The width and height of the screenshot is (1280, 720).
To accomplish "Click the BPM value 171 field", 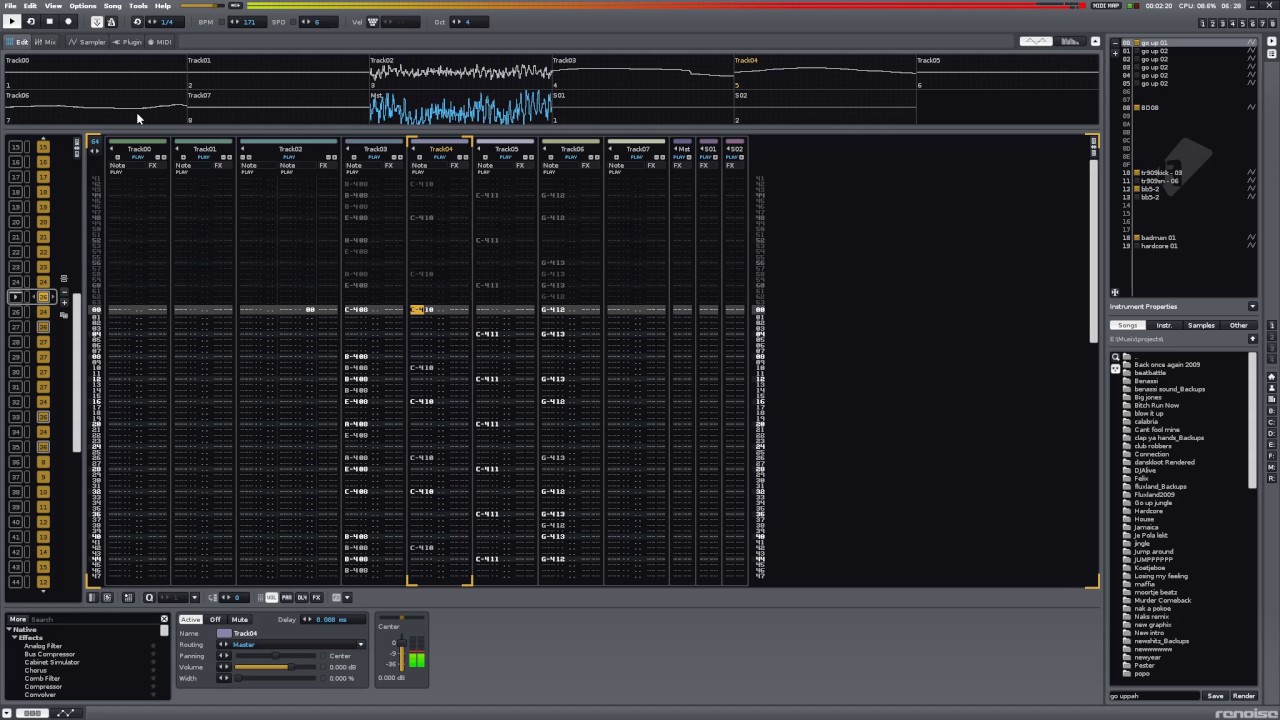I will [248, 22].
